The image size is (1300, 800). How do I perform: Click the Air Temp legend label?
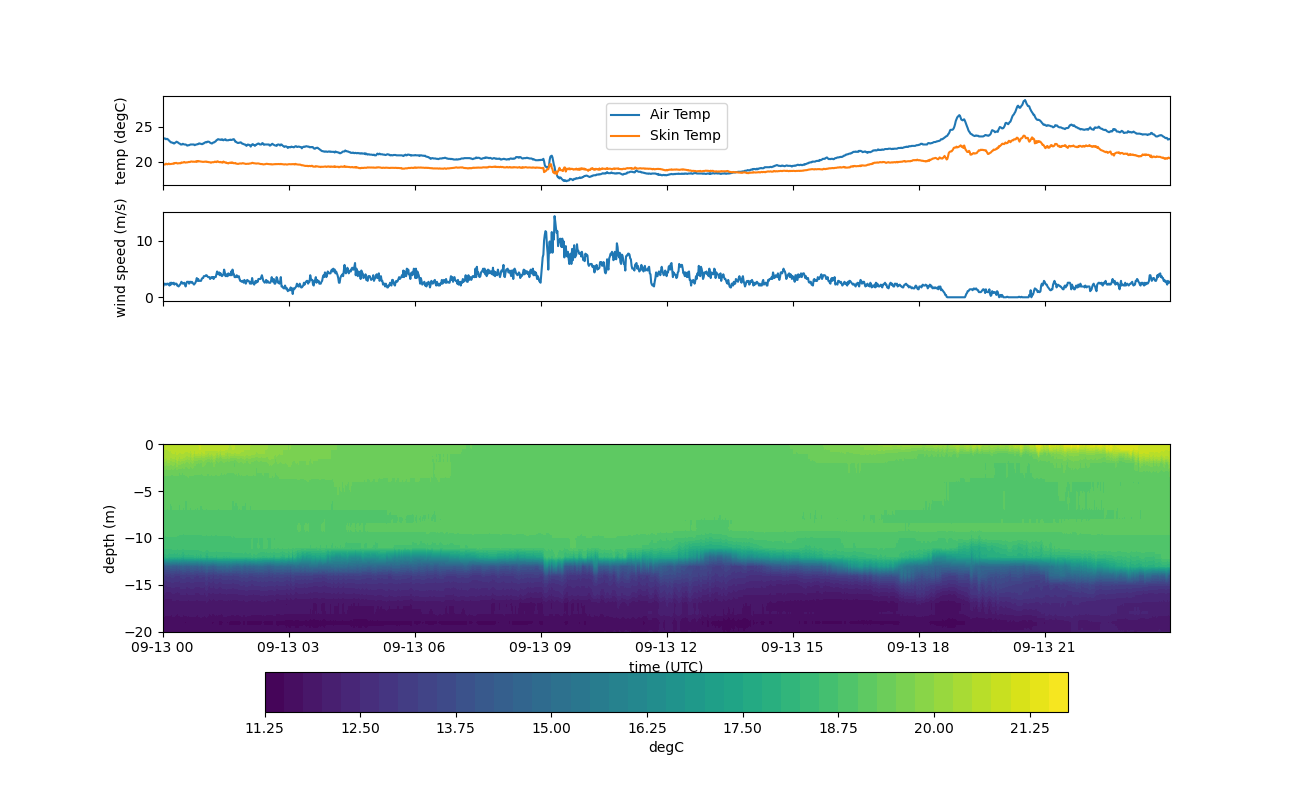pos(680,115)
